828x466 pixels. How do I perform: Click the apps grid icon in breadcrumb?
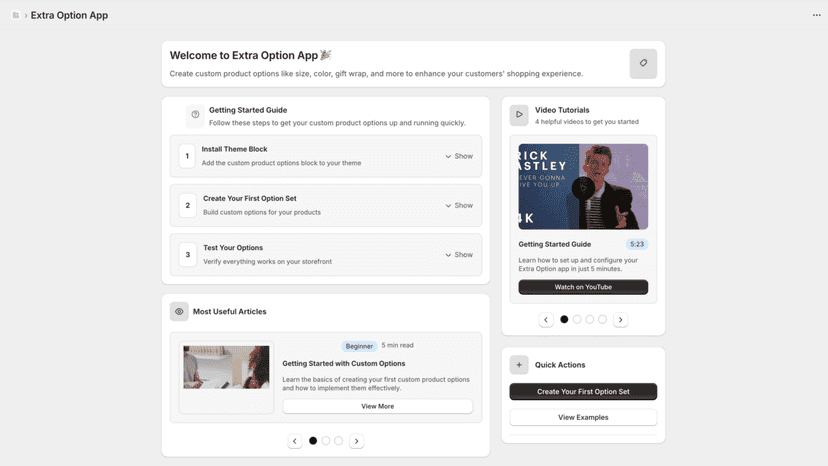(16, 15)
